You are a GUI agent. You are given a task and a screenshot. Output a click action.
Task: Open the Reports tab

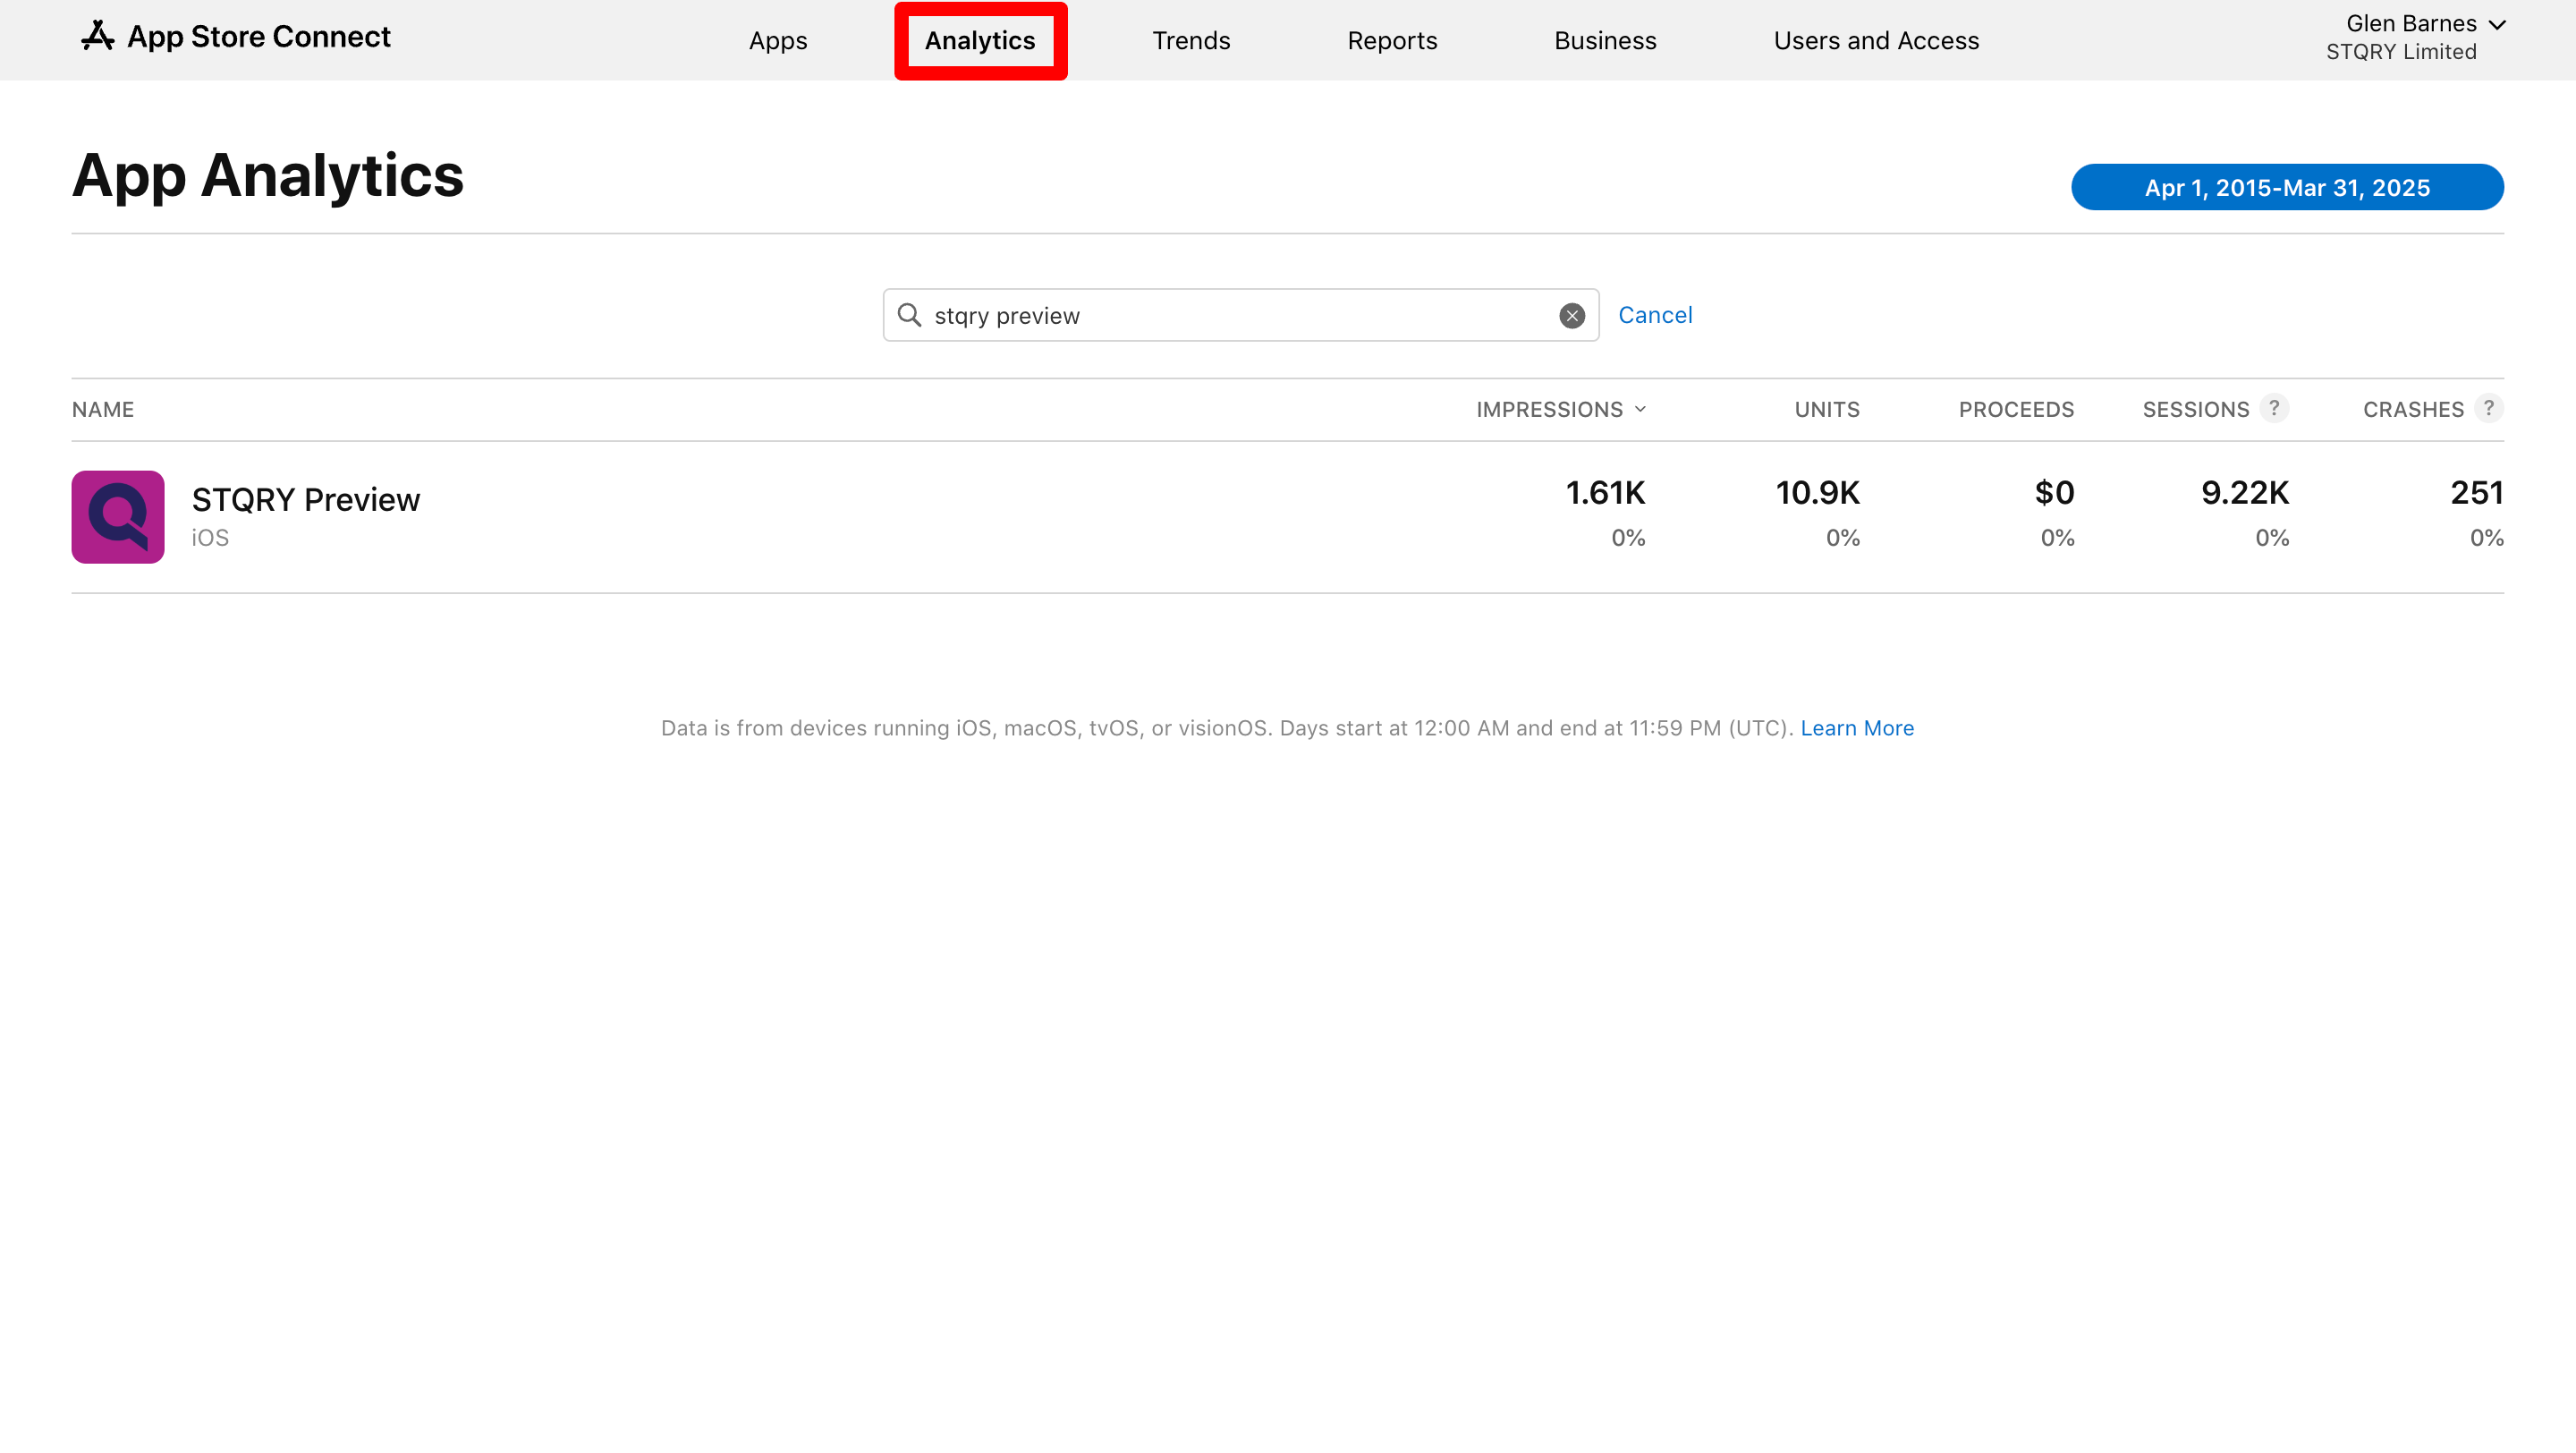point(1391,41)
